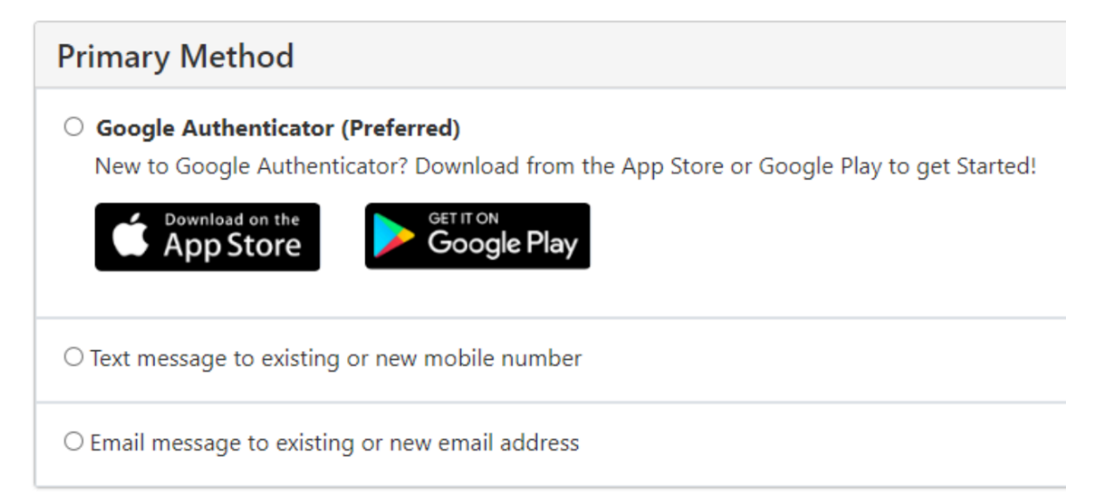Click the colorful Google Play triangle logo

[394, 236]
